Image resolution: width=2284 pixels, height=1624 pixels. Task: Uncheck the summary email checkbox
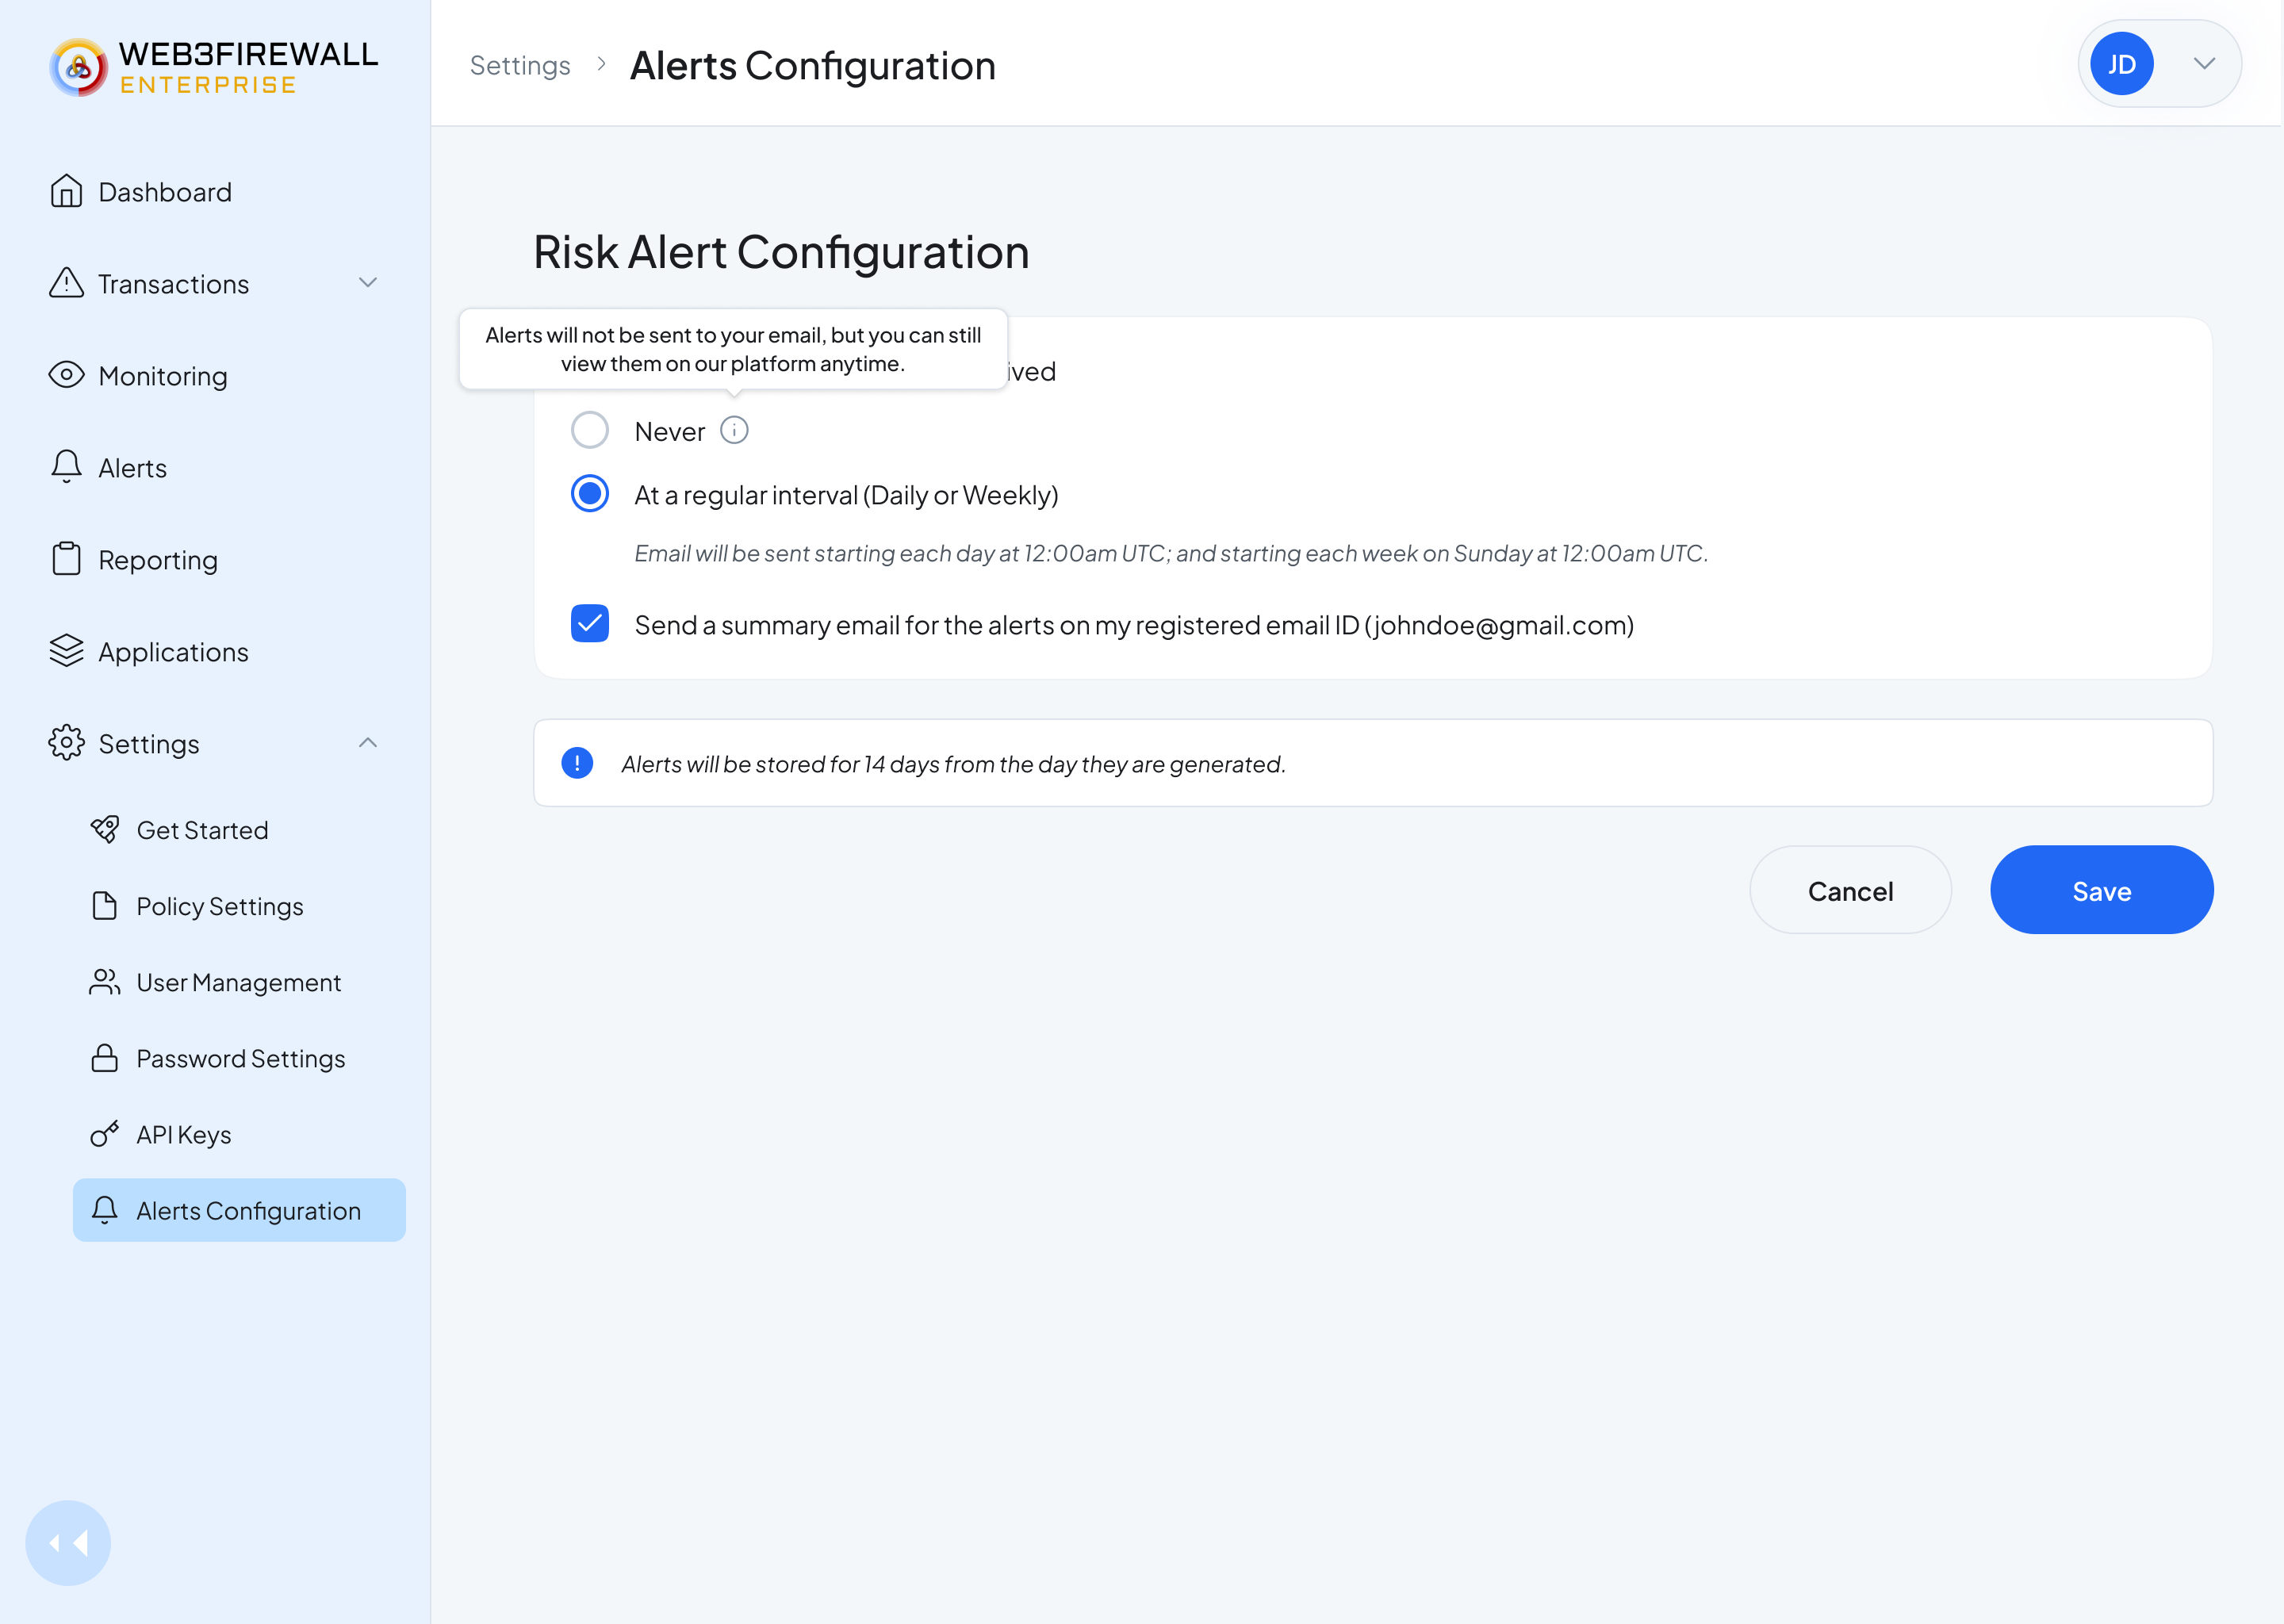(x=590, y=624)
